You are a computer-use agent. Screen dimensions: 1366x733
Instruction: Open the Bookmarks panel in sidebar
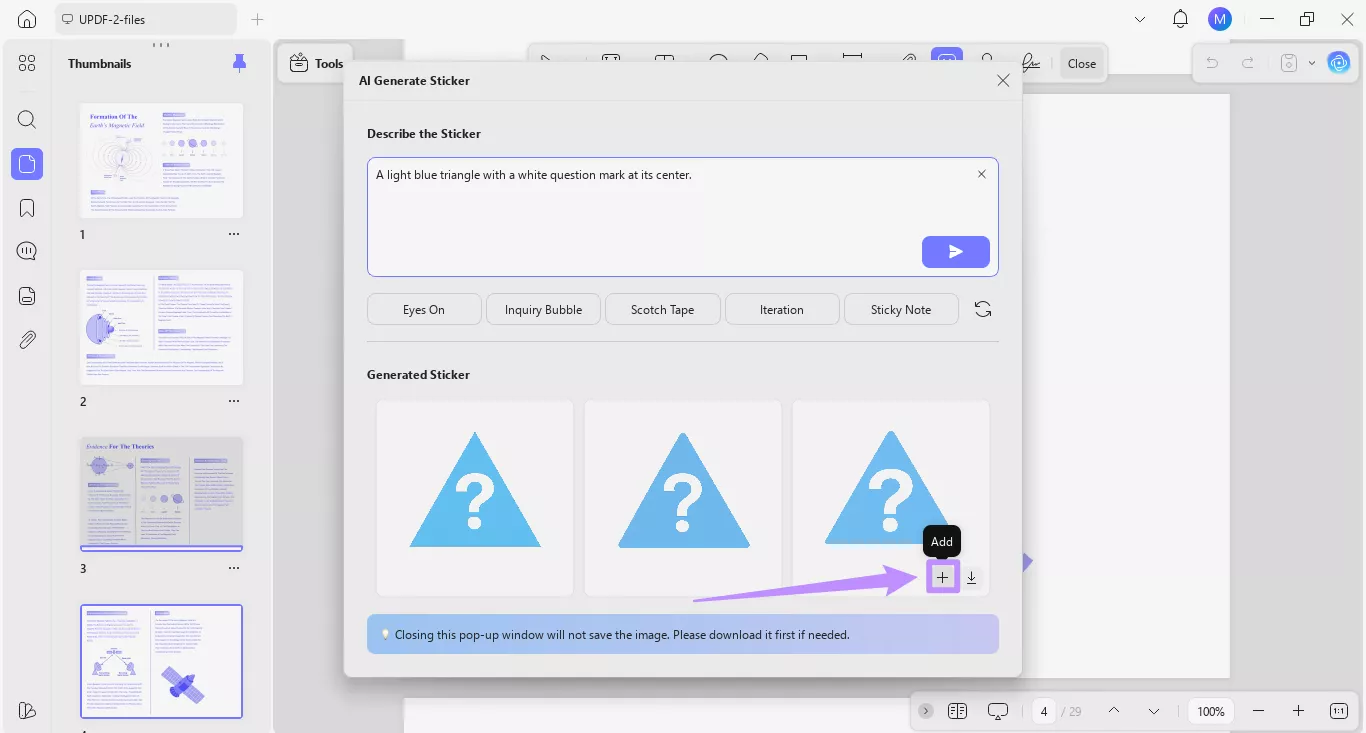click(x=27, y=208)
